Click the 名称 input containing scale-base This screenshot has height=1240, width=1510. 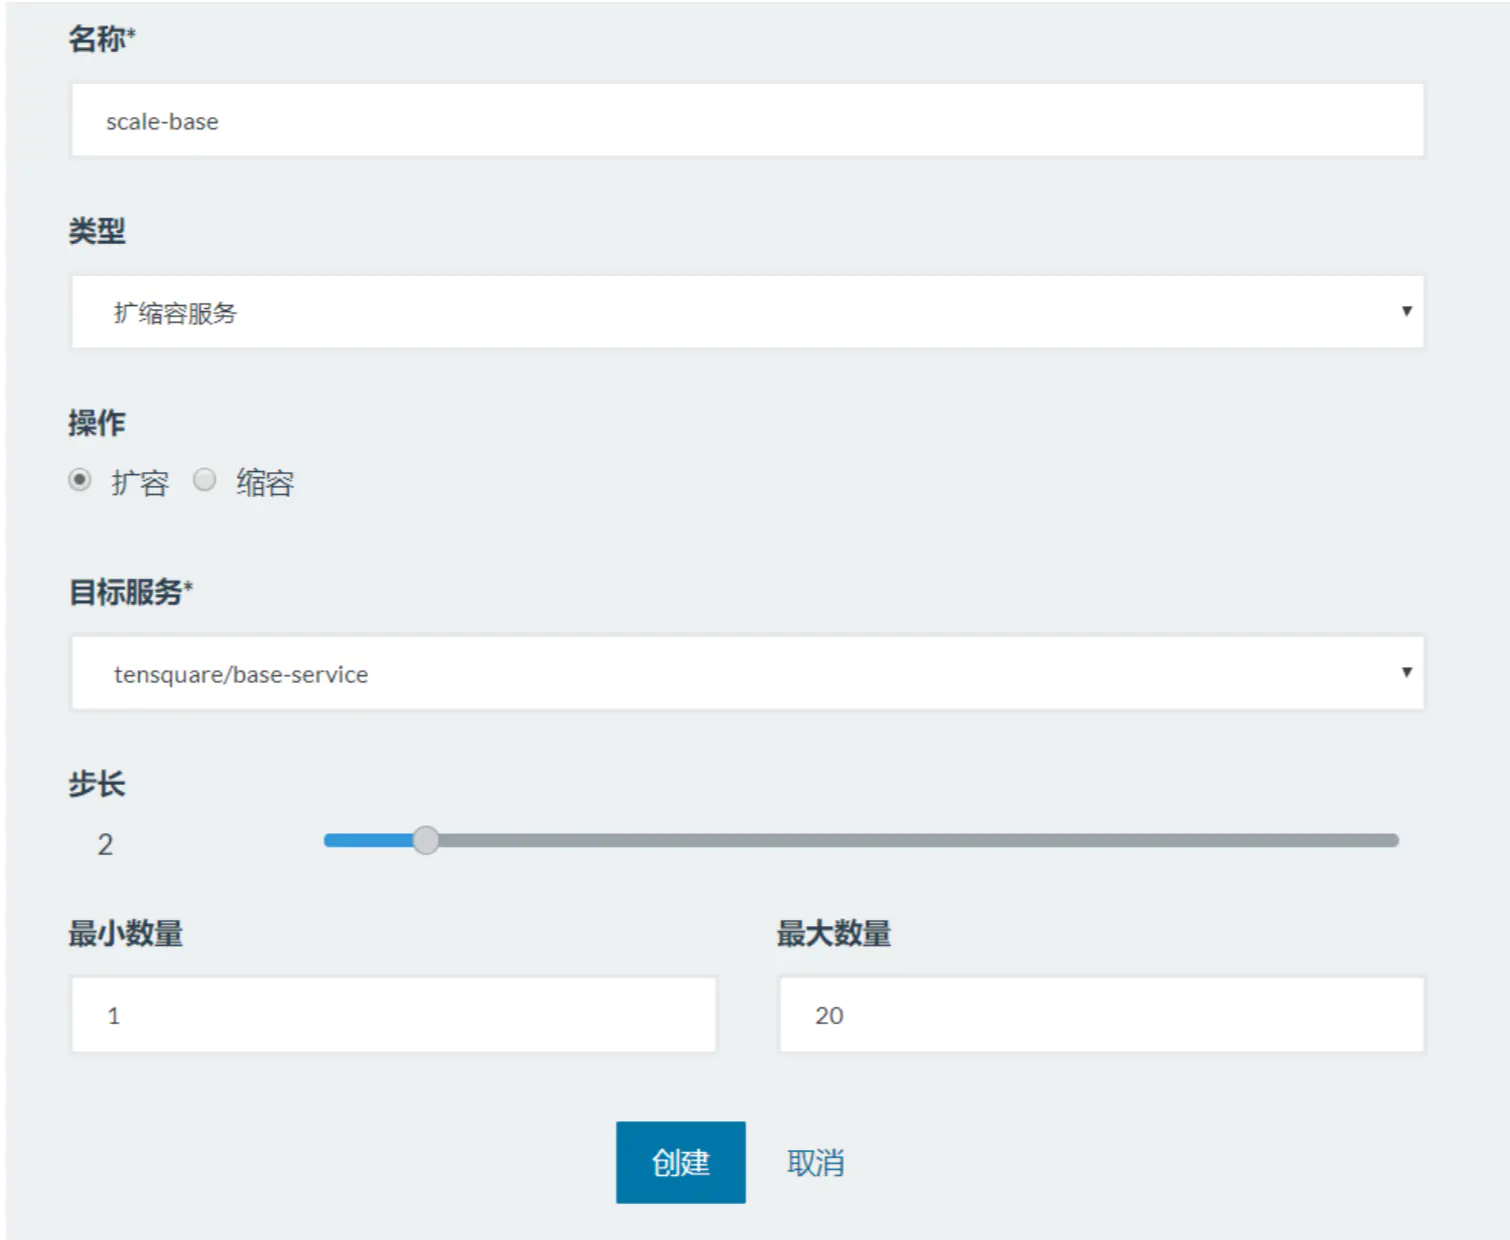(746, 121)
